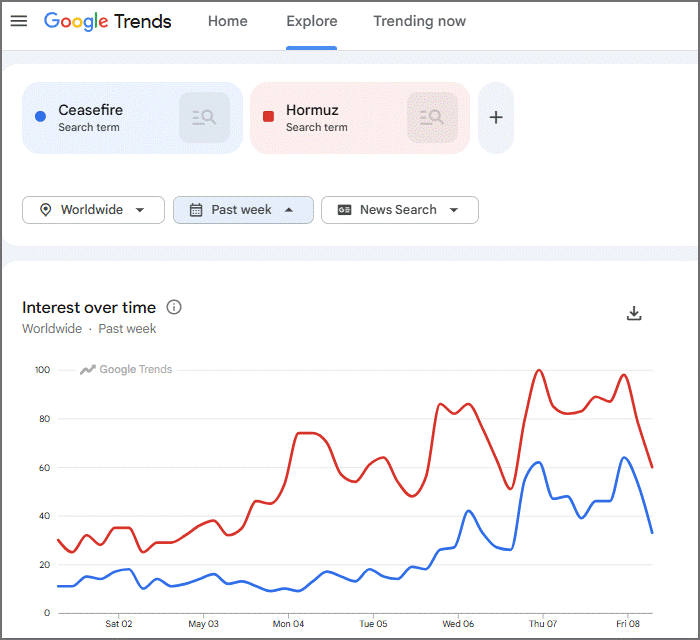This screenshot has height=640, width=700.
Task: Edit the Ceasefire search term
Action: point(91,110)
